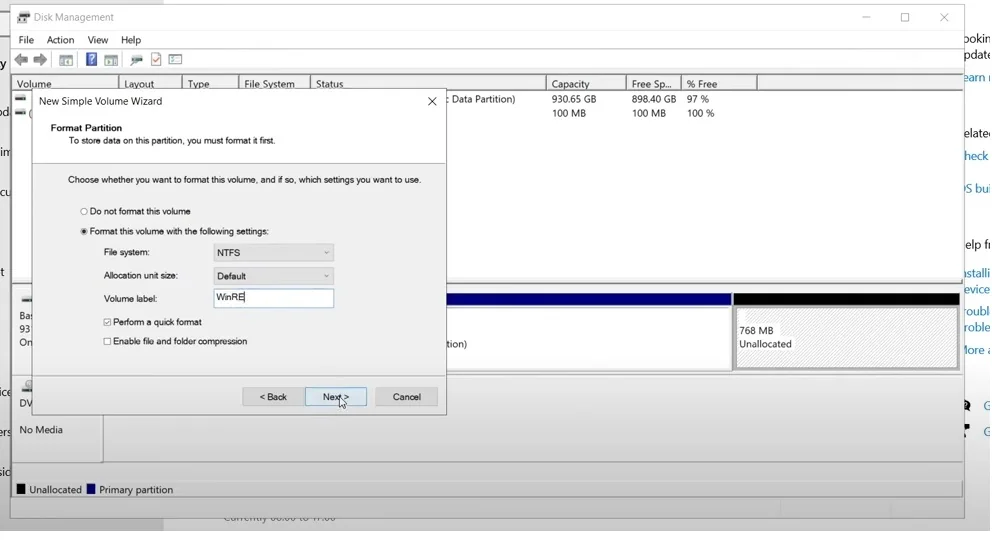This screenshot has width=992, height=540.
Task: Click the Volume label field containing WinRE
Action: pyautogui.click(x=273, y=298)
